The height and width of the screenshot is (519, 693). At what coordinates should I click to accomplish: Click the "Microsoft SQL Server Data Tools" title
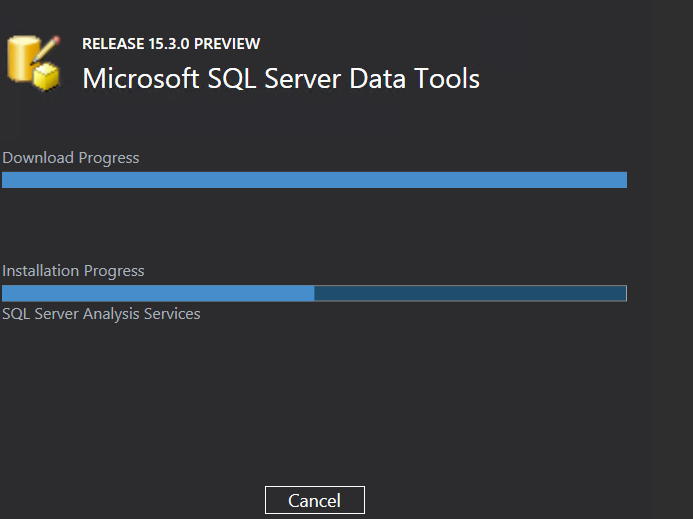(281, 78)
